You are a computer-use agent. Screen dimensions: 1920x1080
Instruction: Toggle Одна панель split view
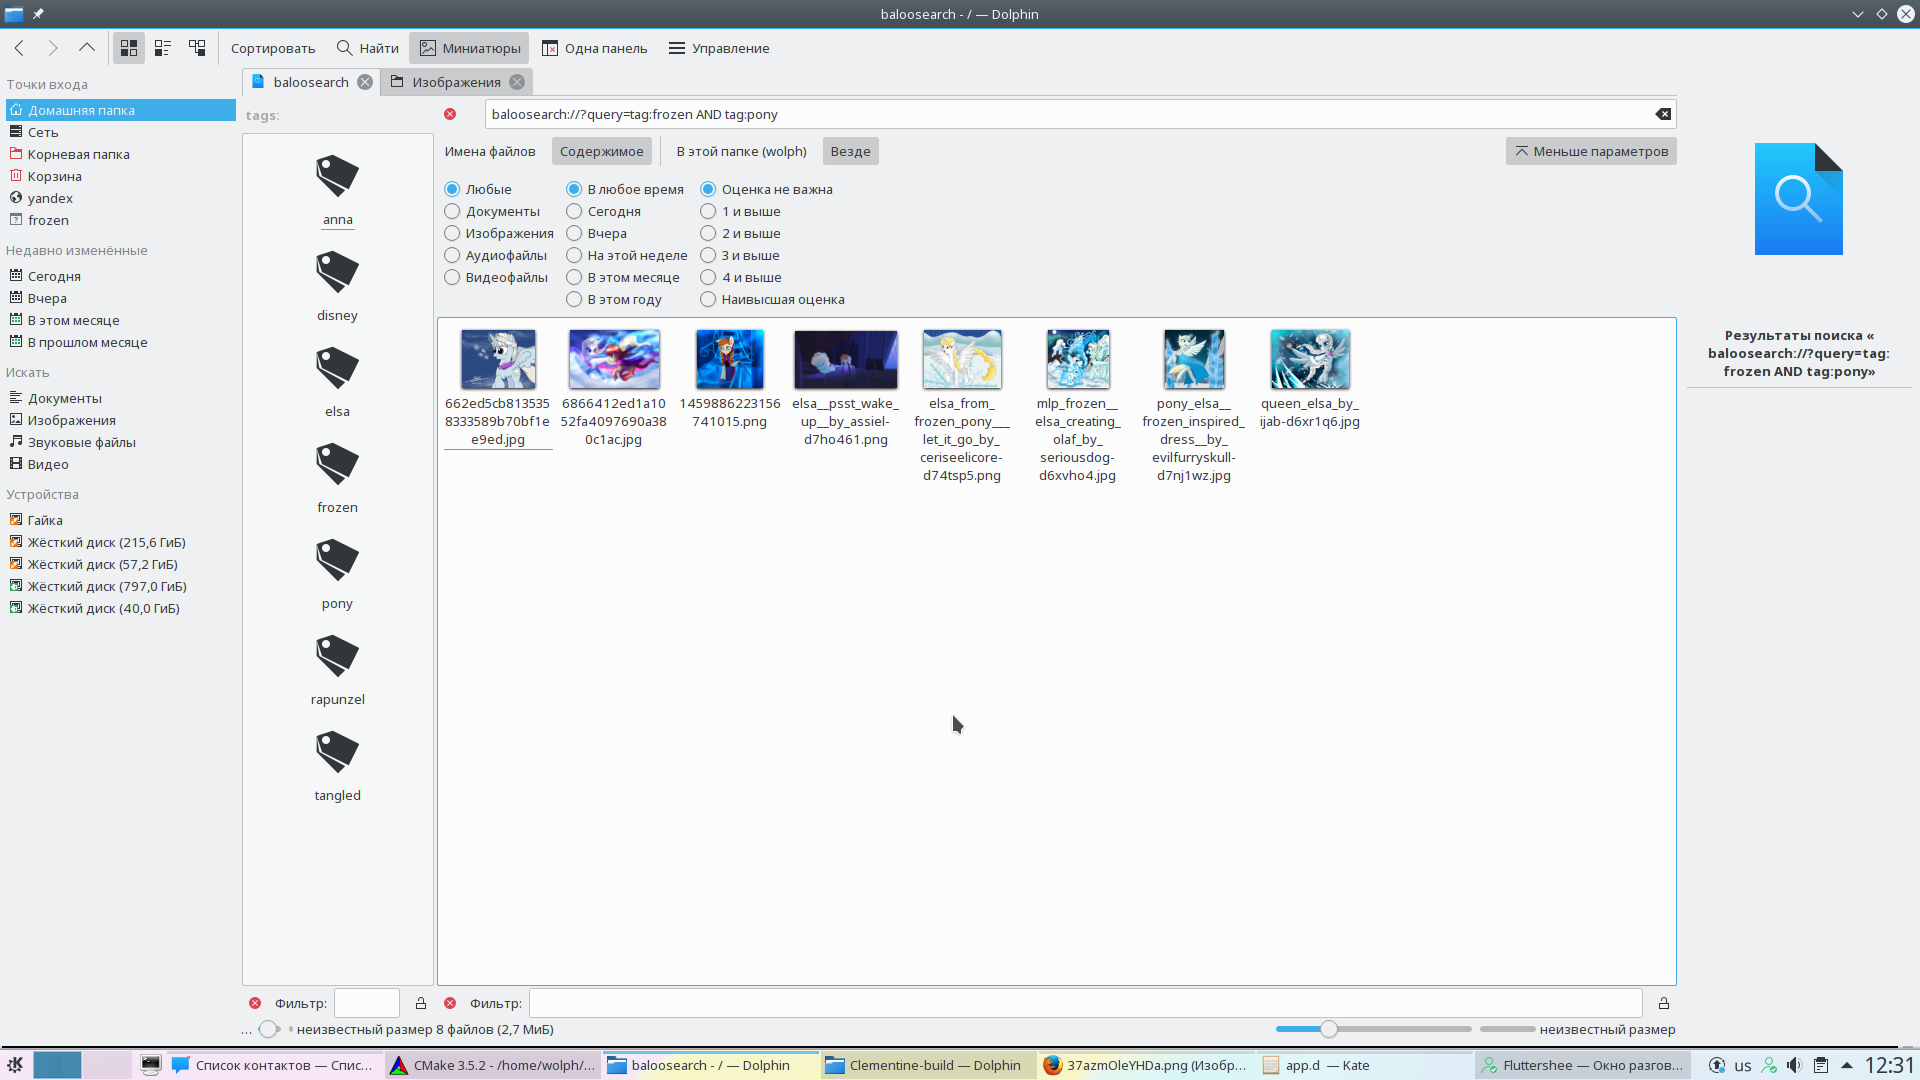click(x=595, y=48)
